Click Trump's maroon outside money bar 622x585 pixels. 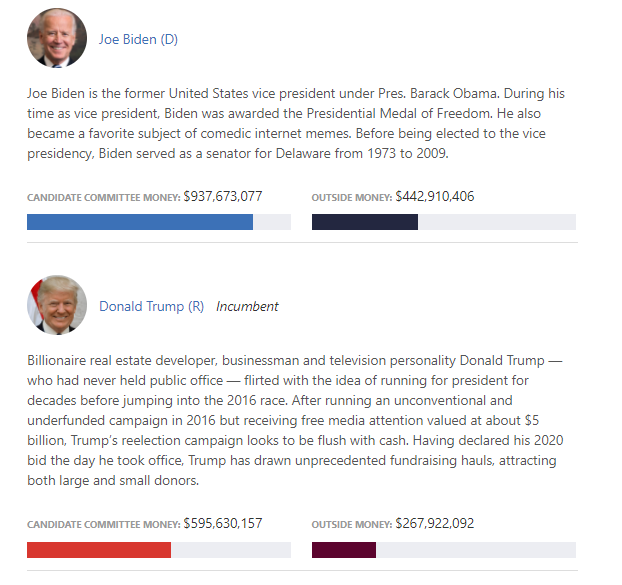click(x=344, y=550)
